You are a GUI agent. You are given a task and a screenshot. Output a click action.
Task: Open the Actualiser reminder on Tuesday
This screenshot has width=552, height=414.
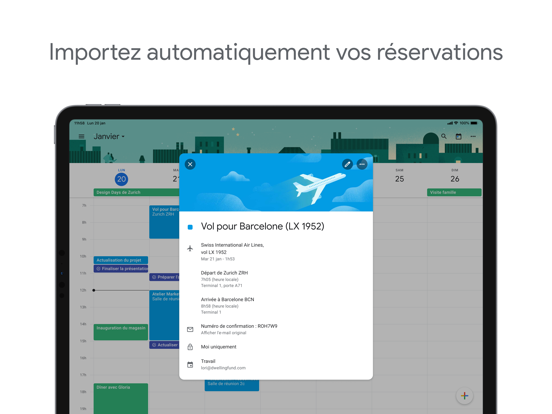pyautogui.click(x=164, y=345)
